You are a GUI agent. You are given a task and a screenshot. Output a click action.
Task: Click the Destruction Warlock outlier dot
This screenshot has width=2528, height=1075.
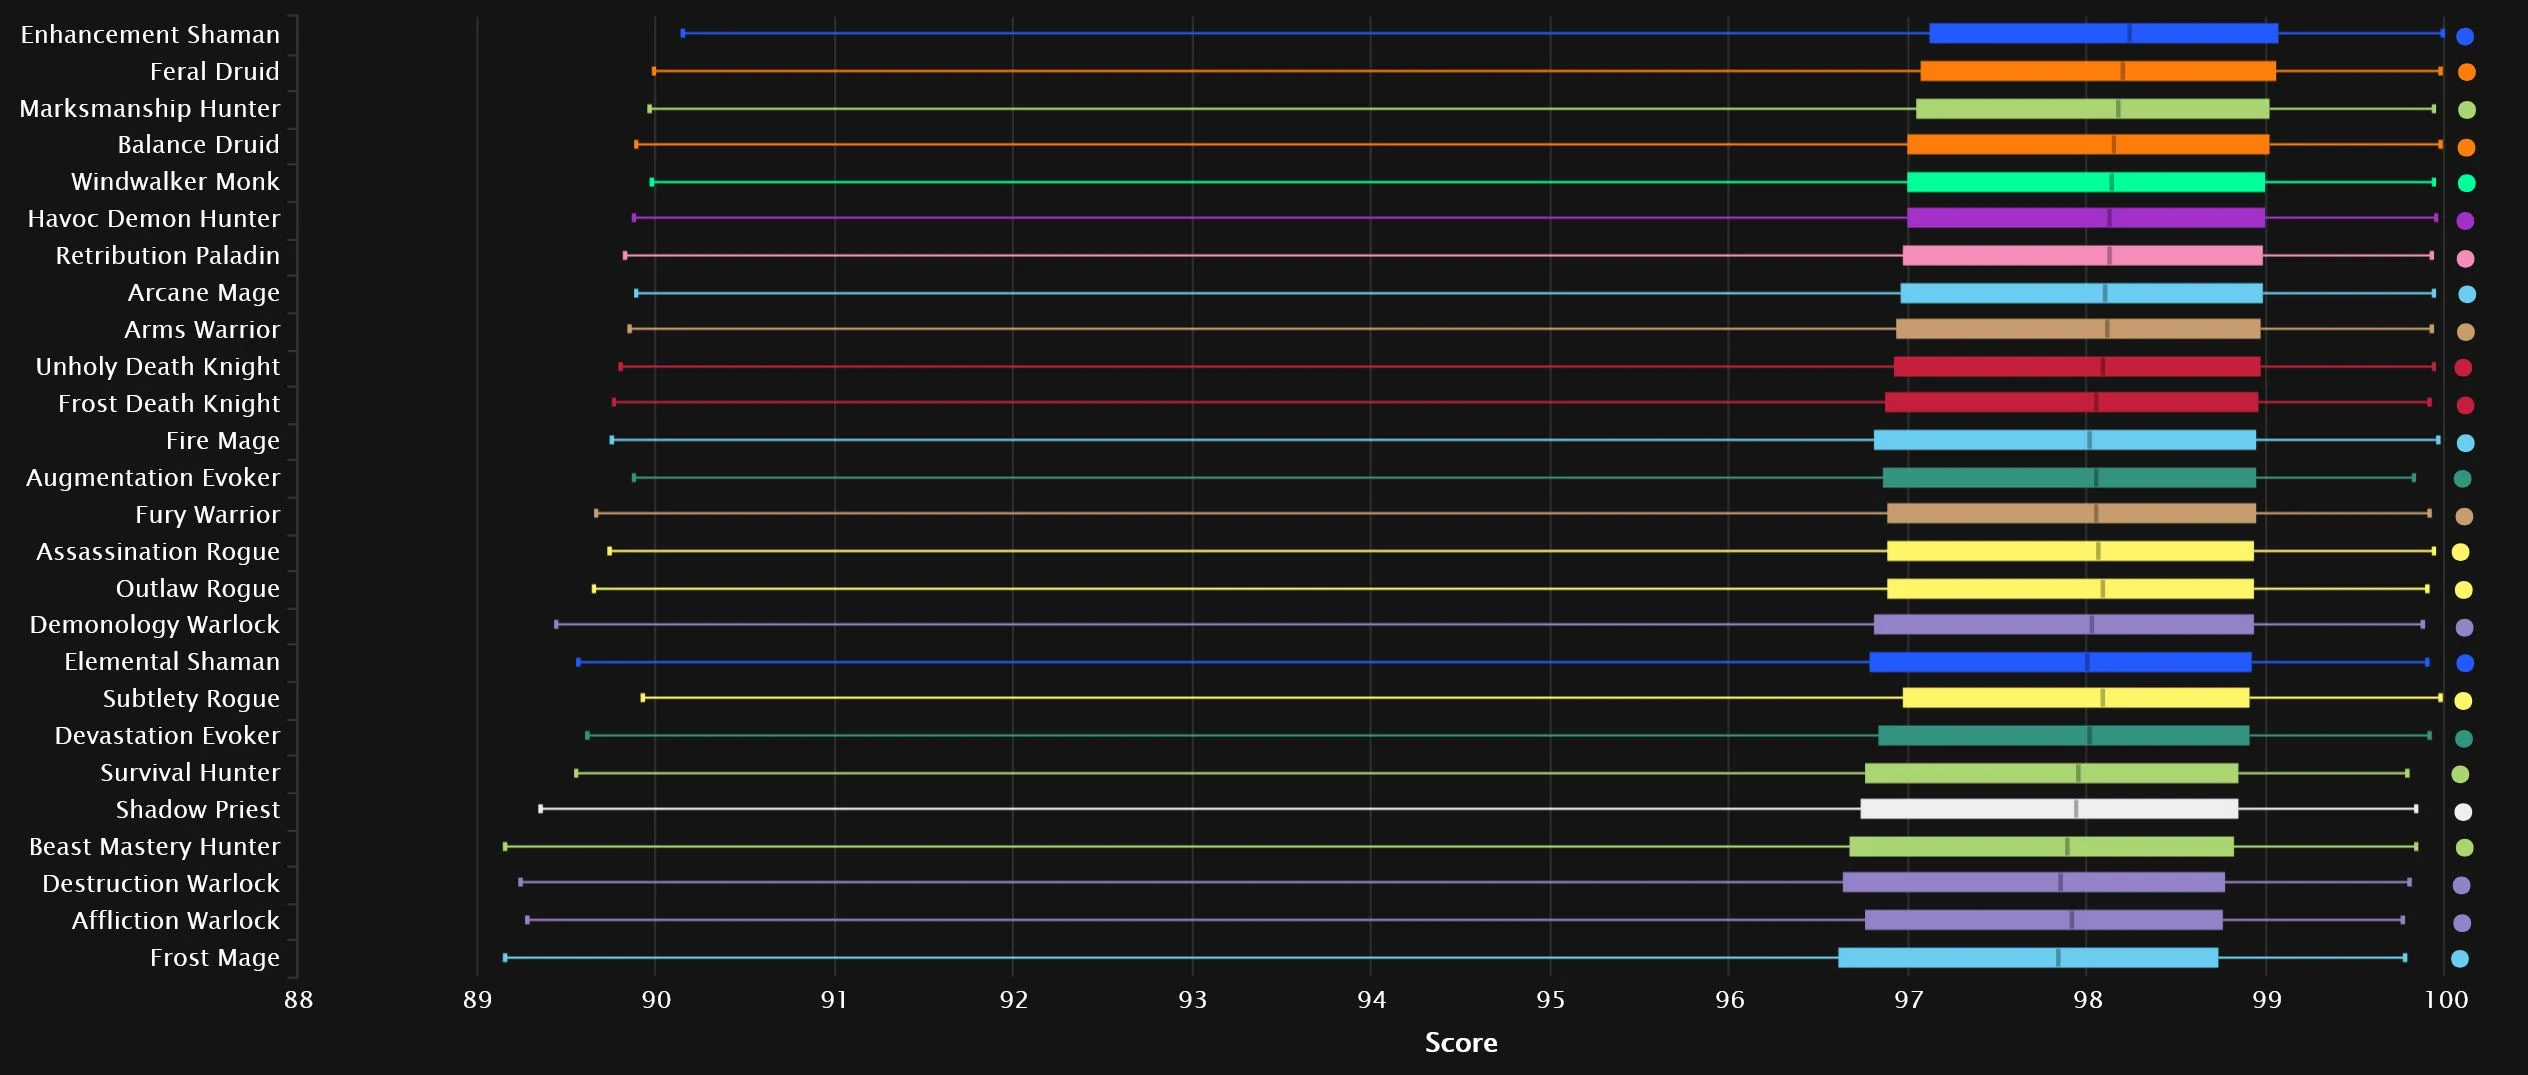[2461, 885]
